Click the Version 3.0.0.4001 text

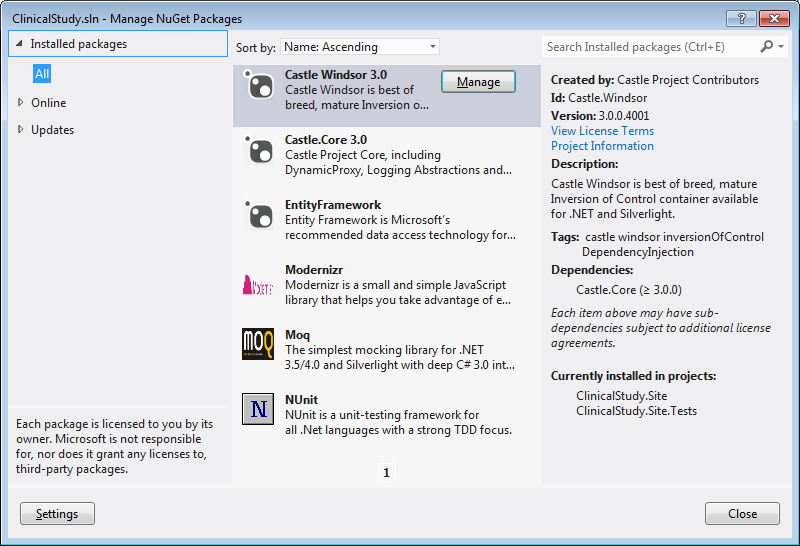[600, 116]
